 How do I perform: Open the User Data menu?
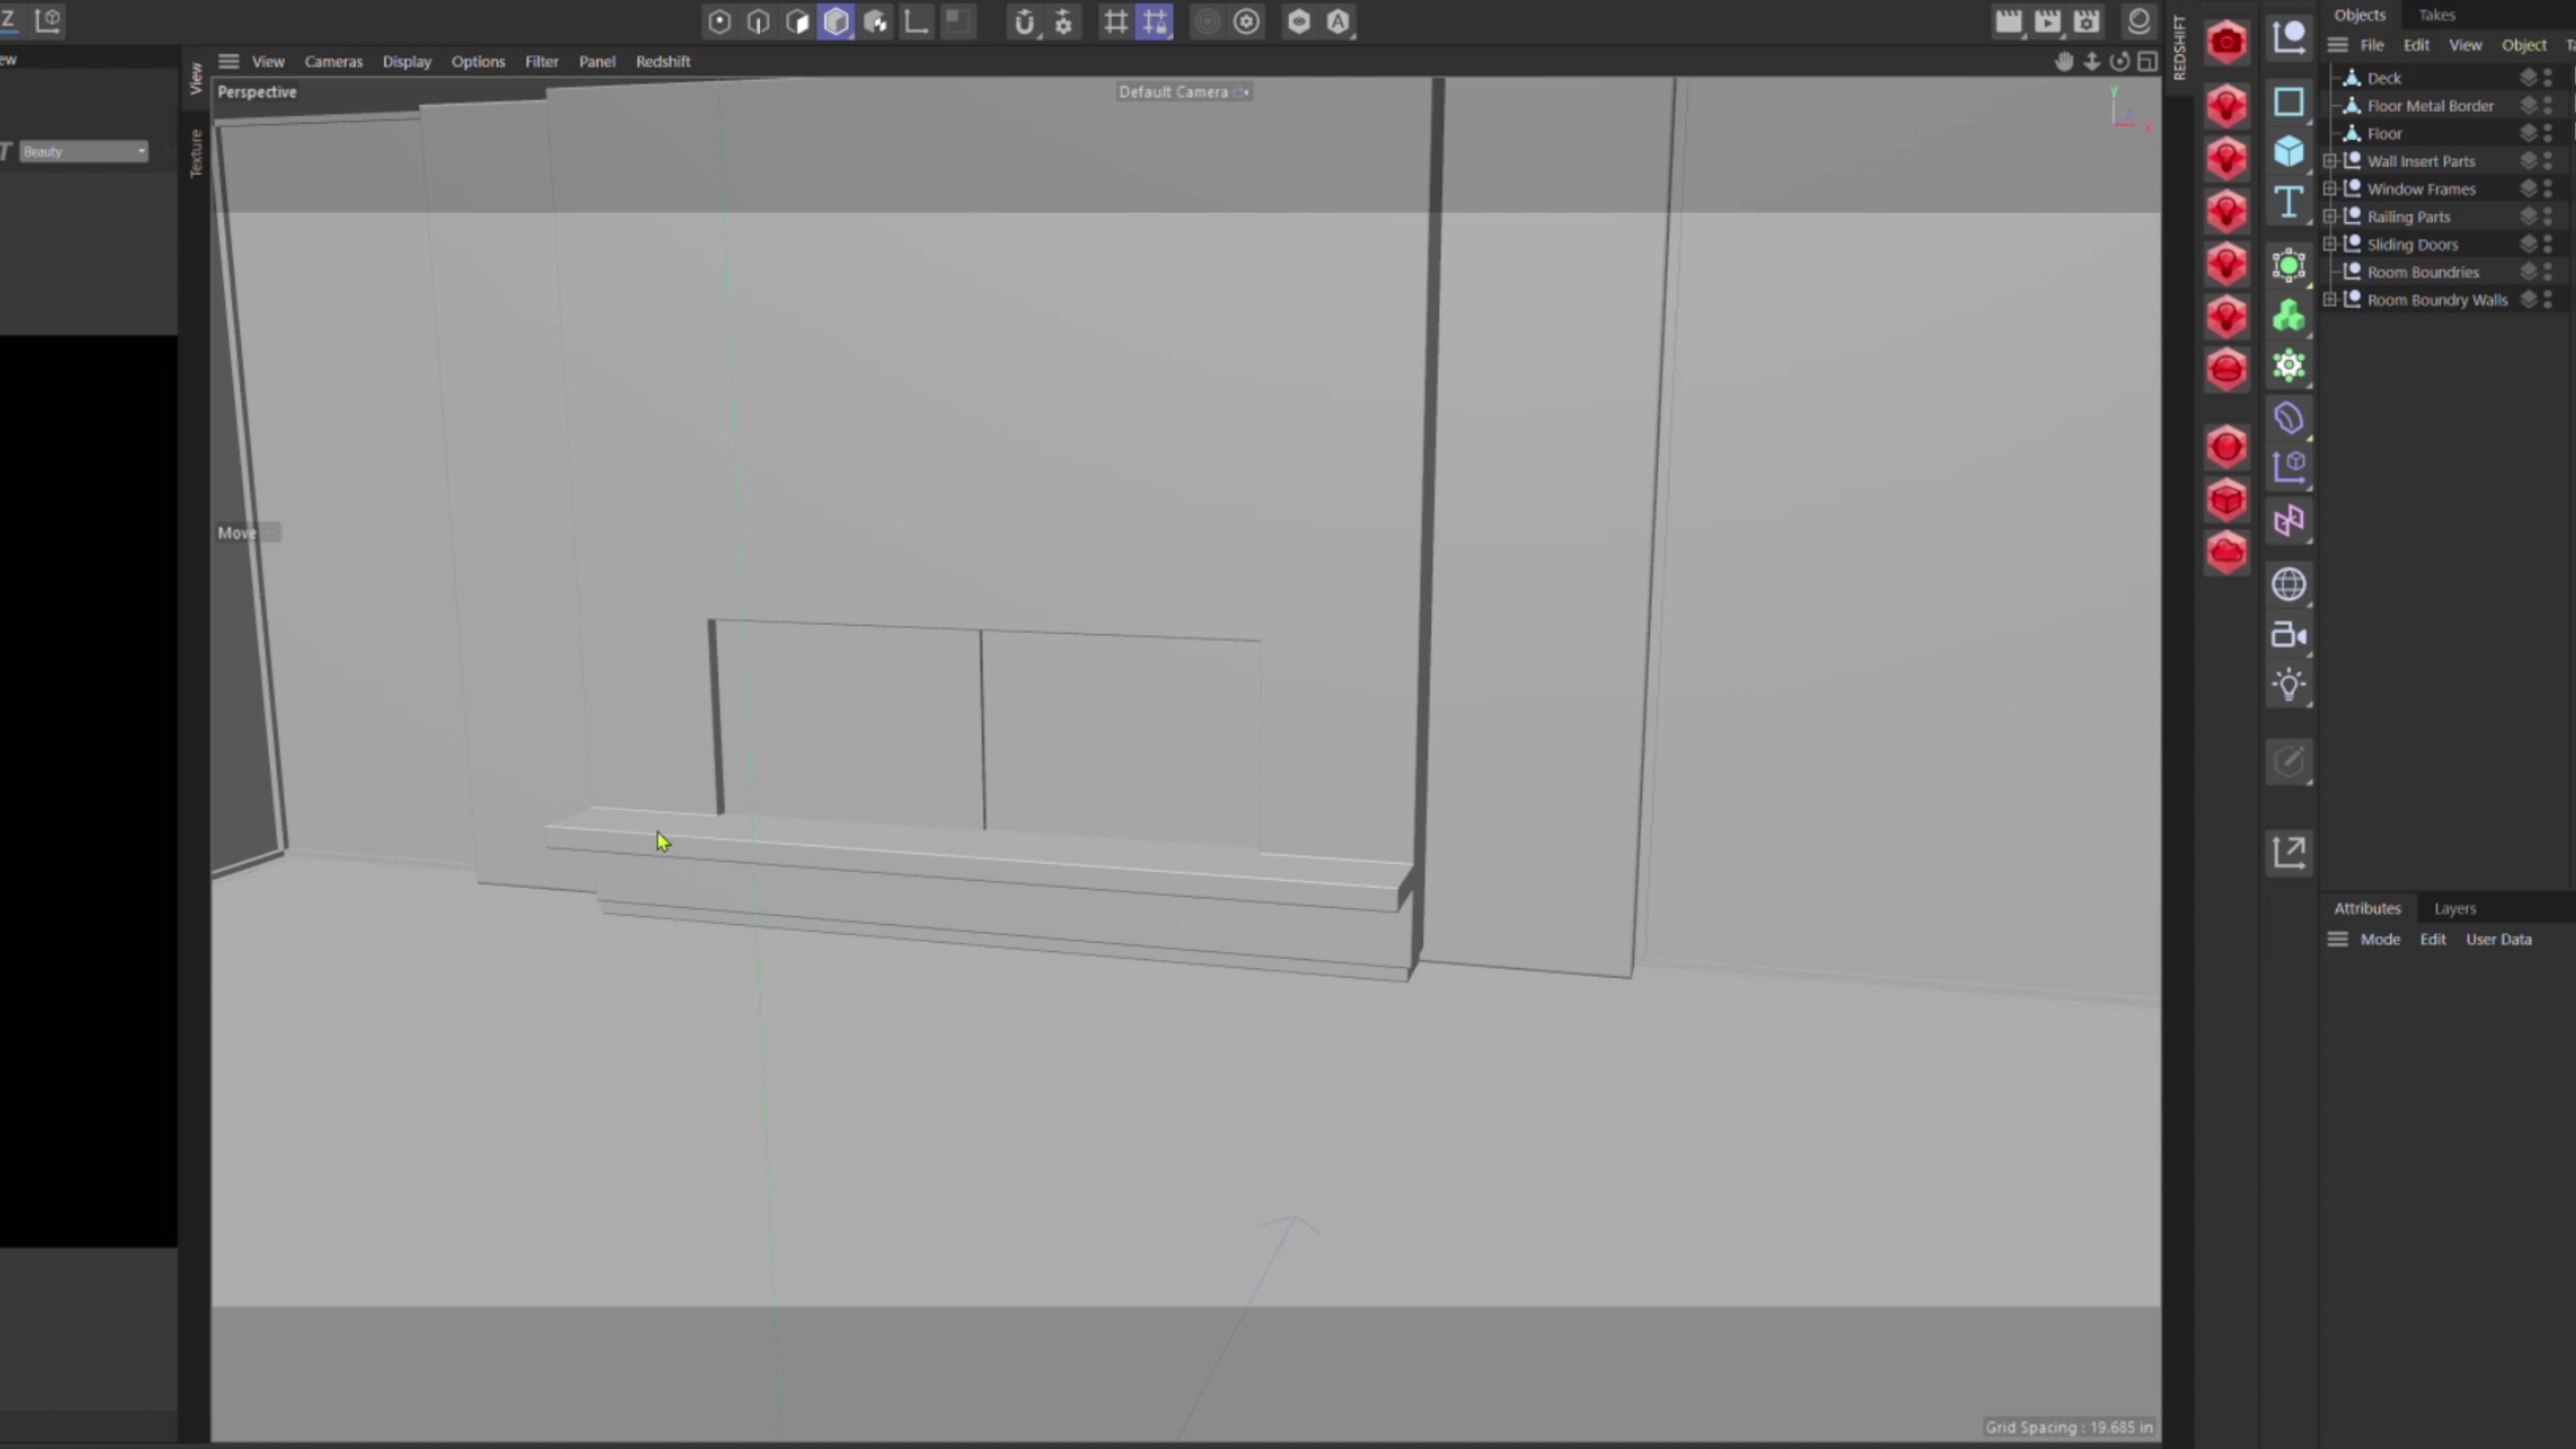(2498, 939)
